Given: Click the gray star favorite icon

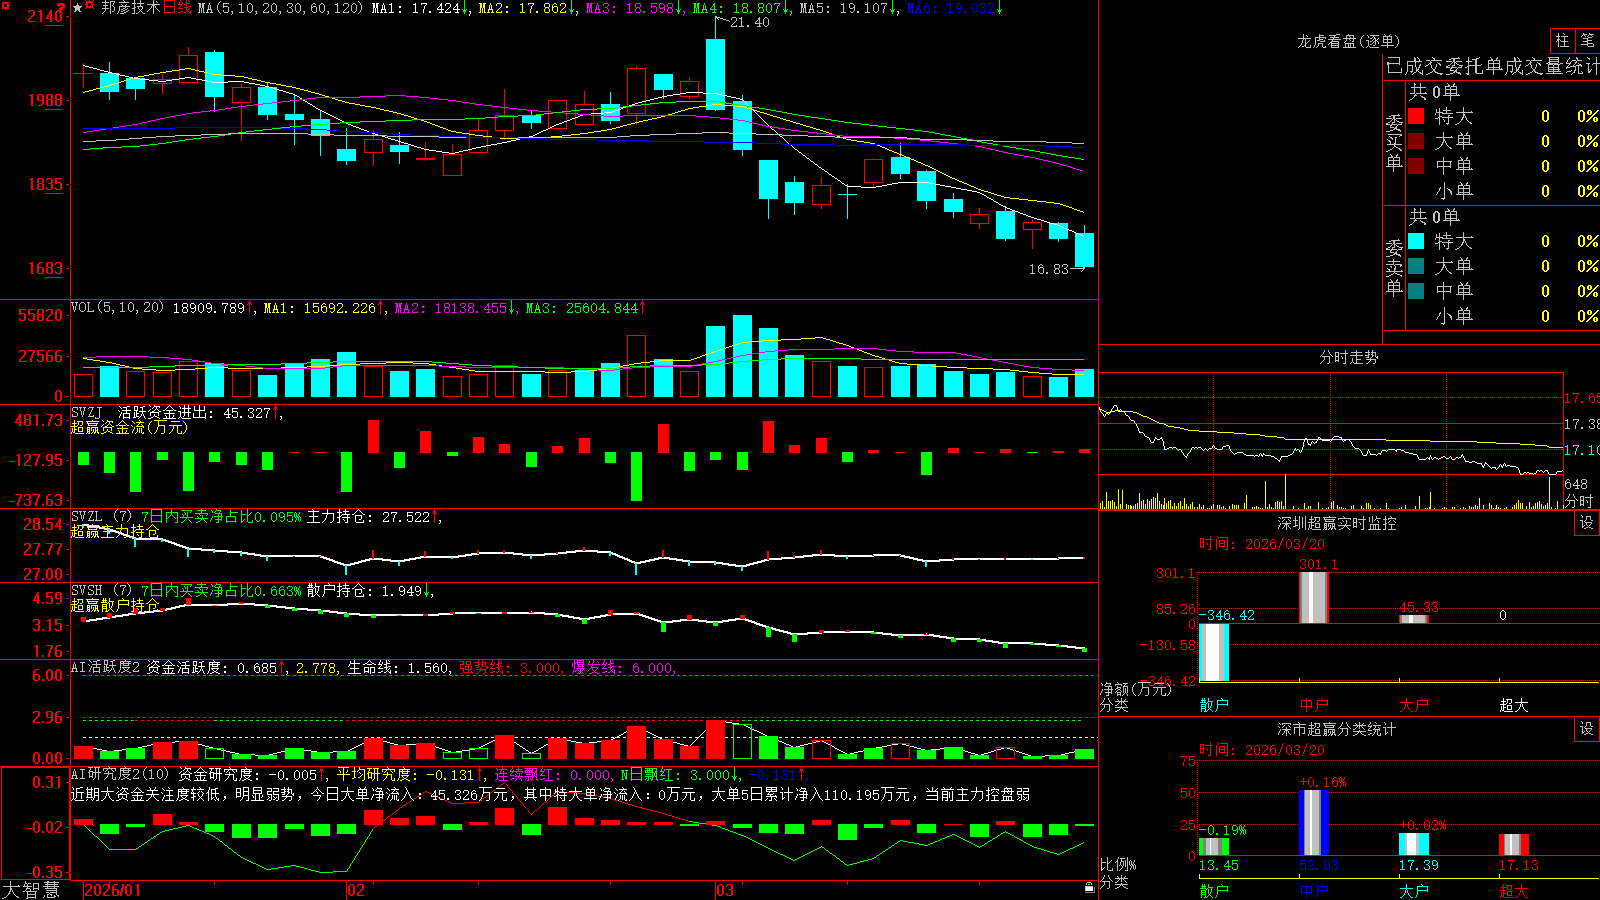Looking at the screenshot, I should tap(77, 8).
